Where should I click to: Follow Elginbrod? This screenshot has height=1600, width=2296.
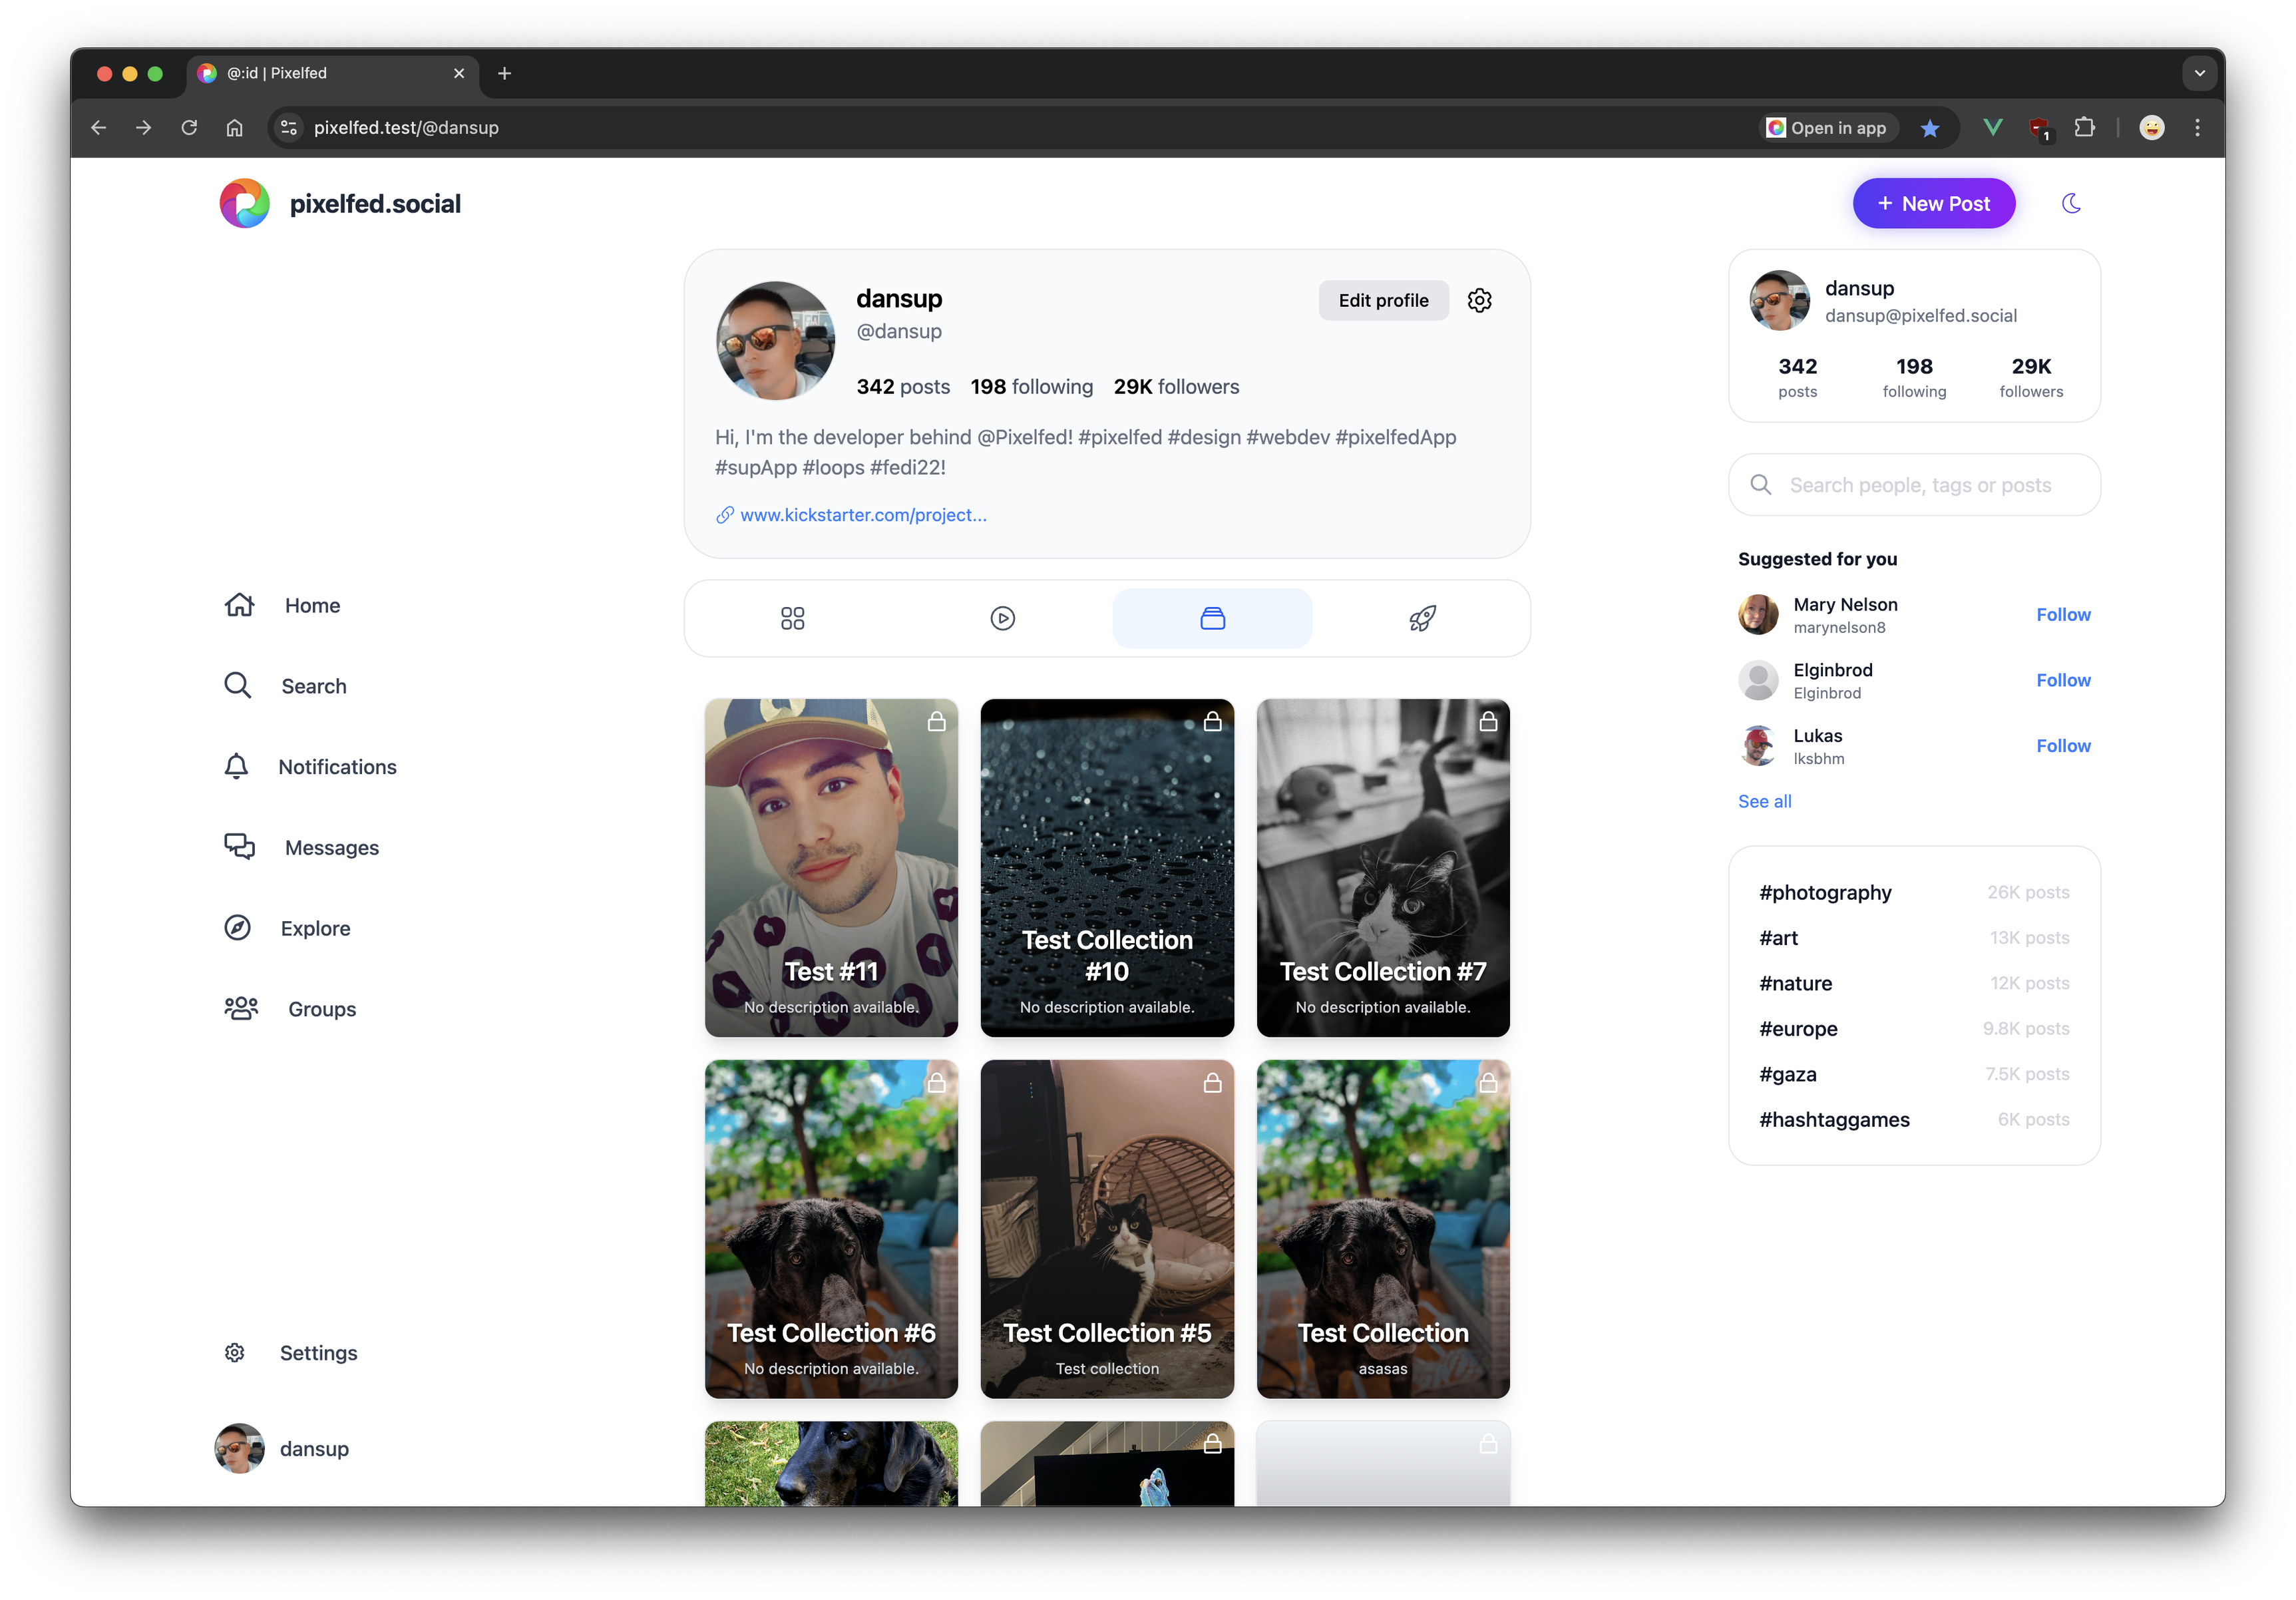coord(2063,680)
